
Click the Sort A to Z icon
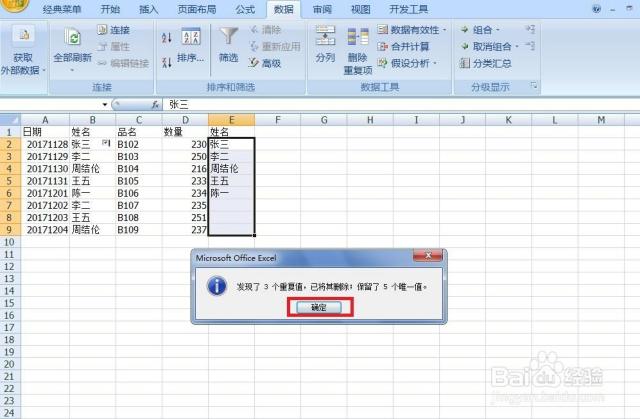pos(166,36)
